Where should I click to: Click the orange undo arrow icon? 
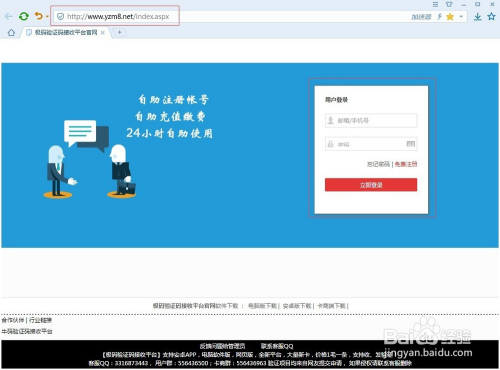pos(39,16)
